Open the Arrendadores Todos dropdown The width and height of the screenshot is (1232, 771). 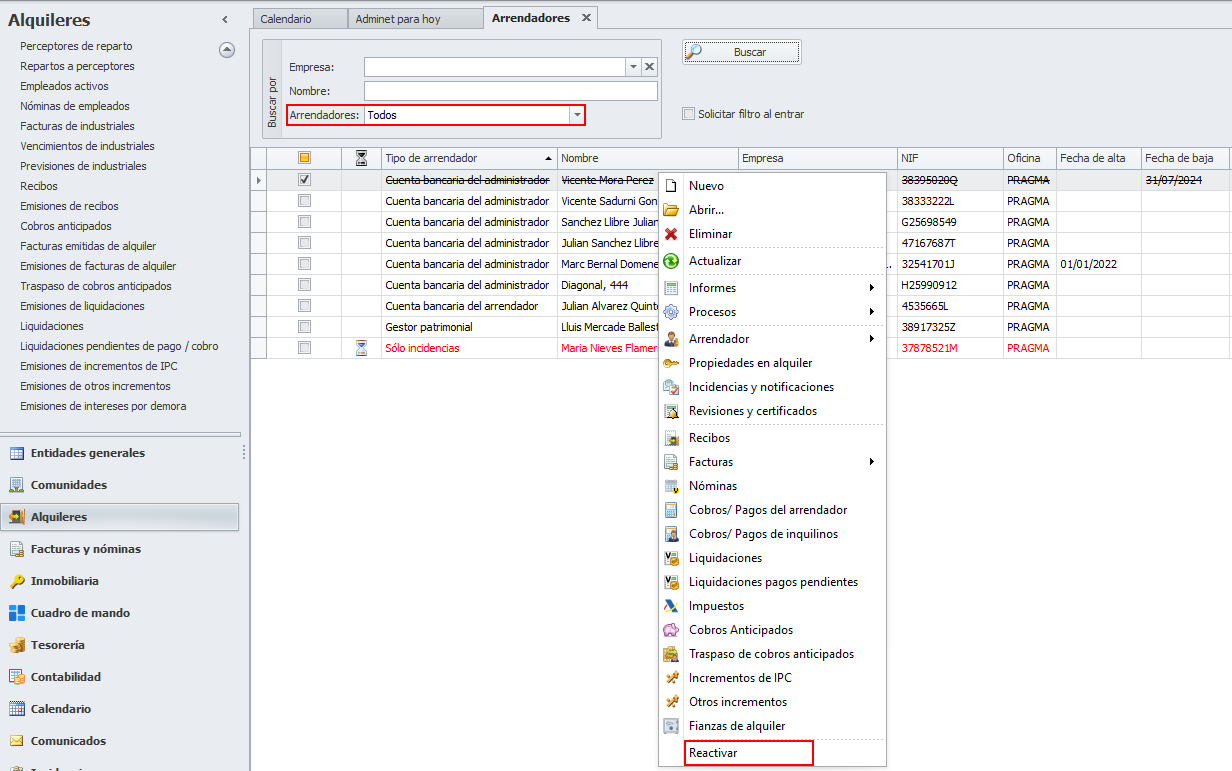click(x=577, y=115)
